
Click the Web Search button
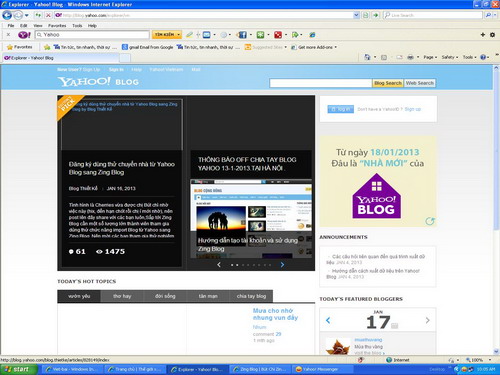420,83
